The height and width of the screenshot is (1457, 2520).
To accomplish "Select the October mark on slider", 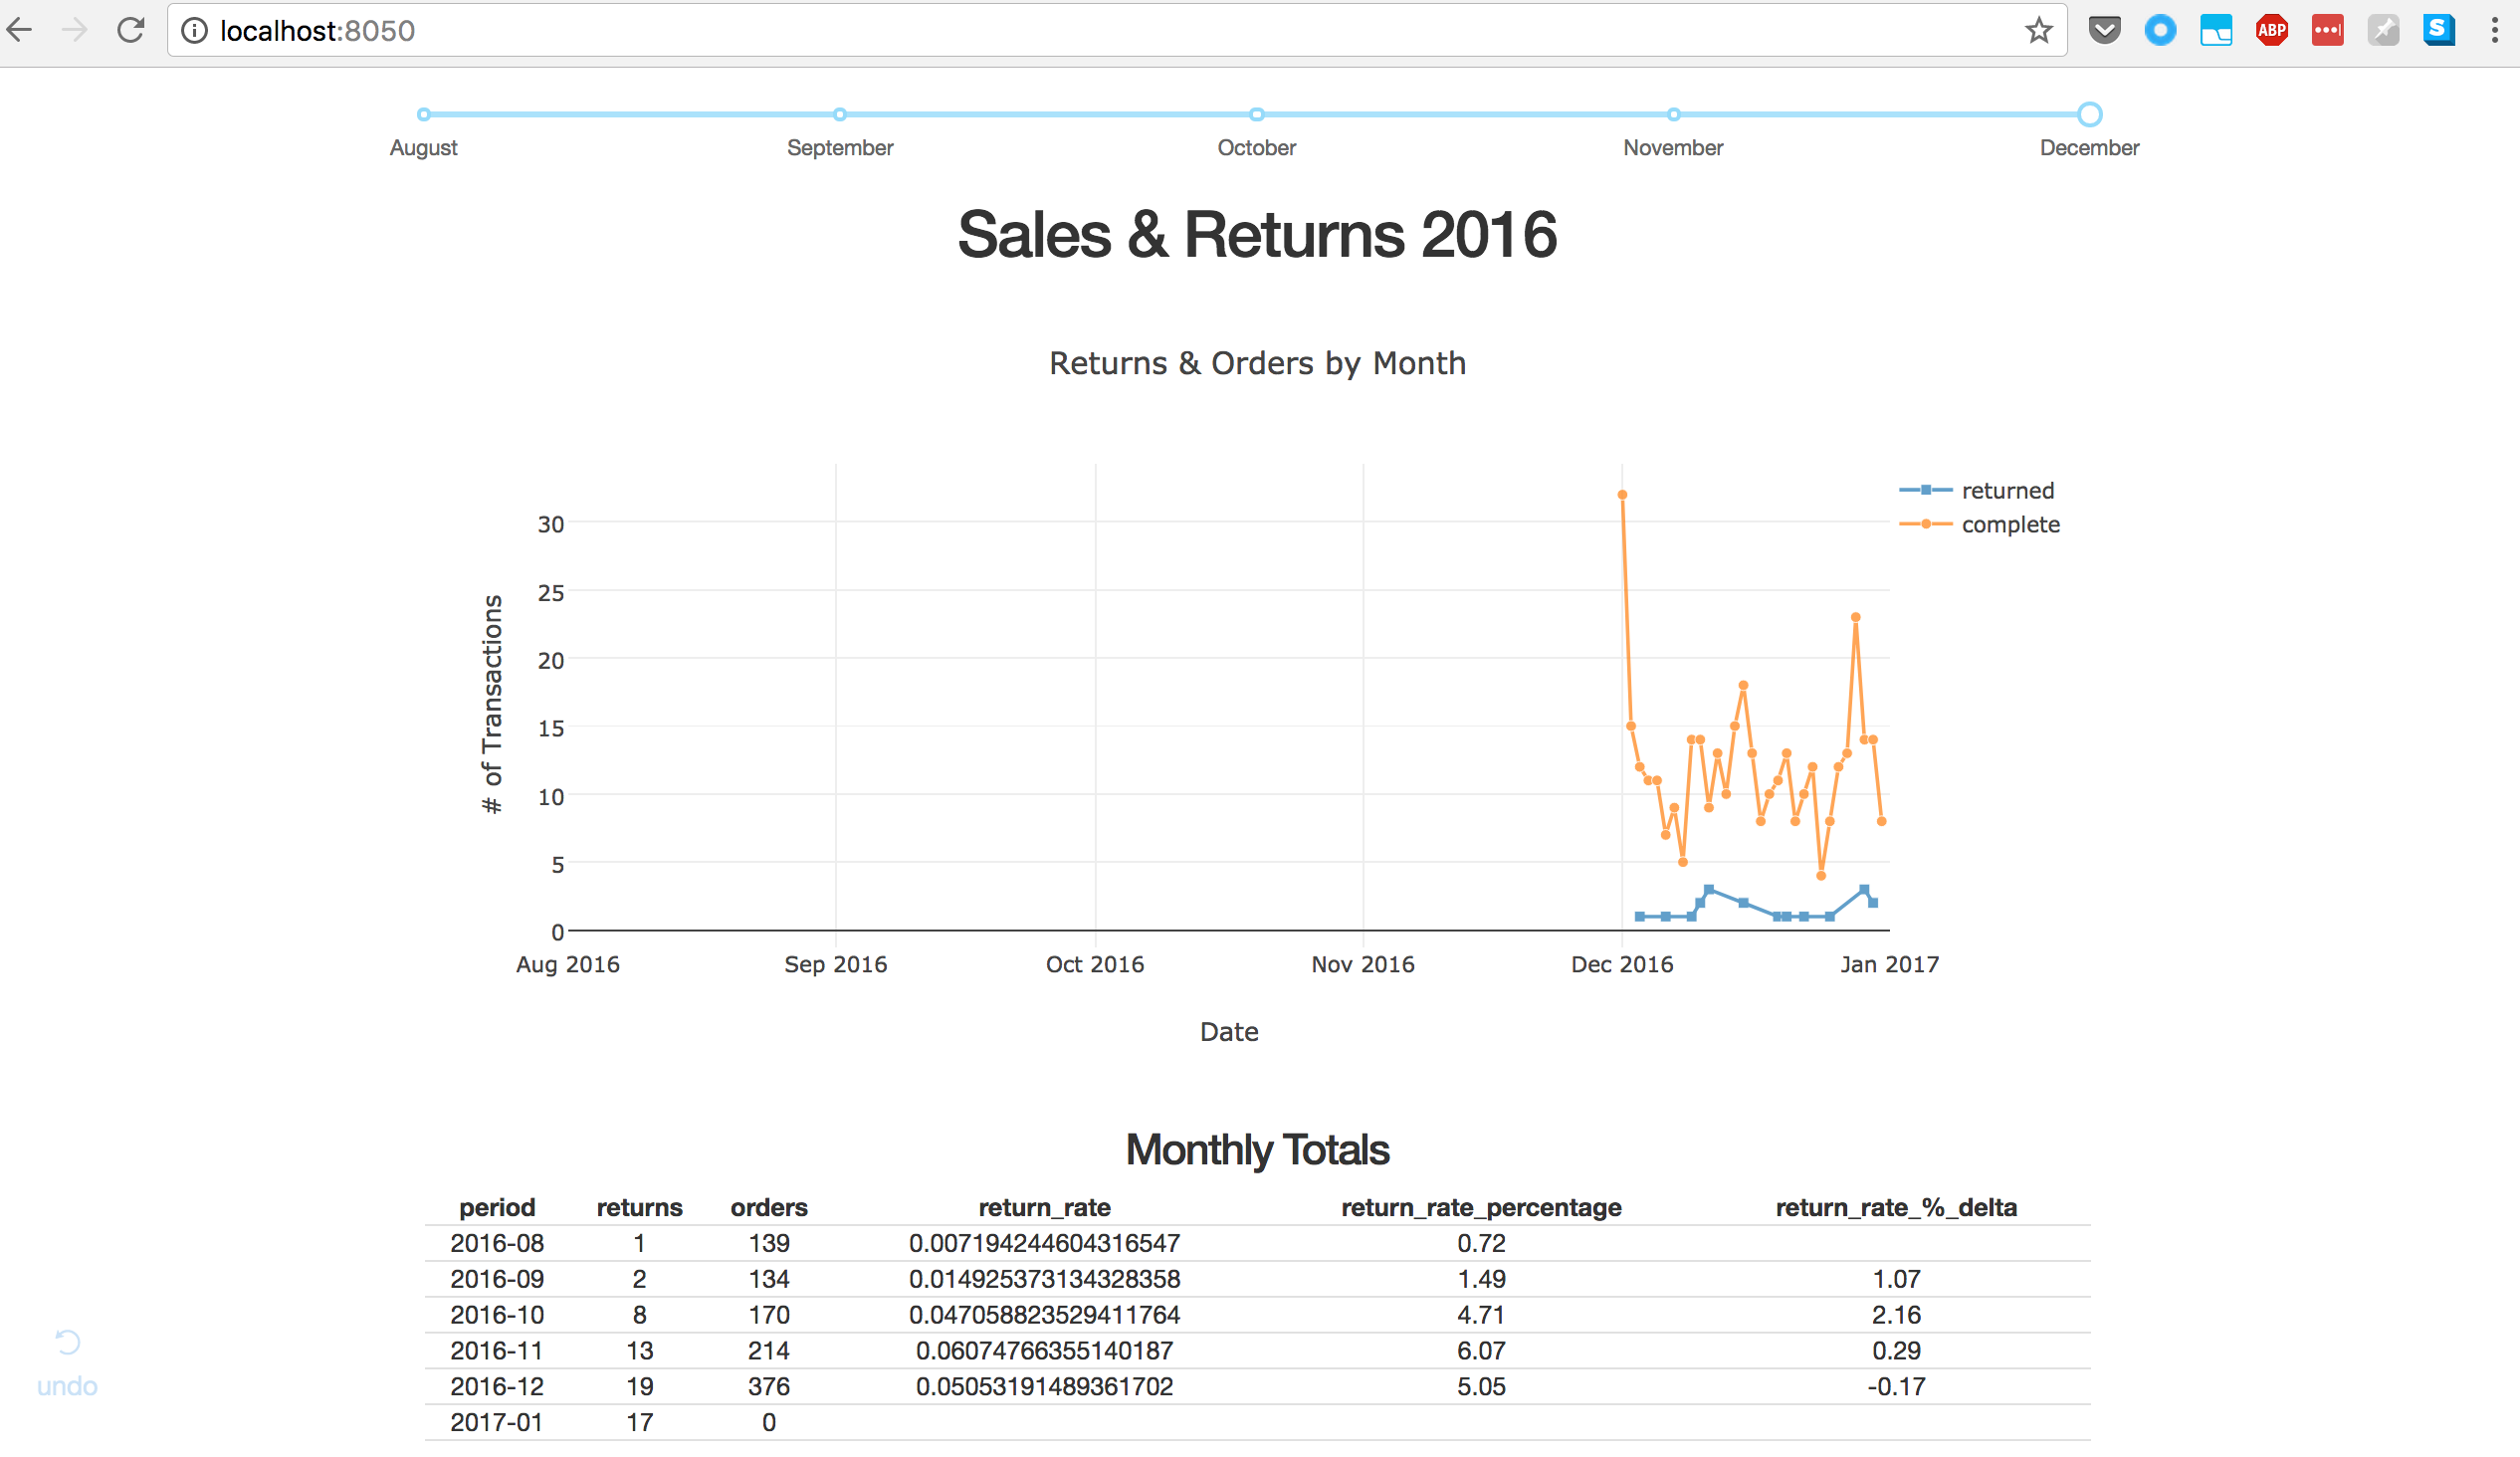I will (x=1257, y=115).
